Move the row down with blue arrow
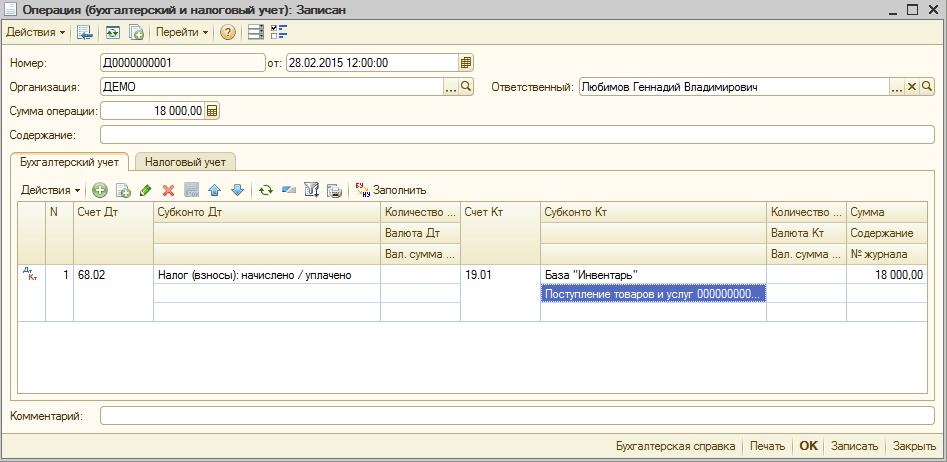 click(x=237, y=190)
